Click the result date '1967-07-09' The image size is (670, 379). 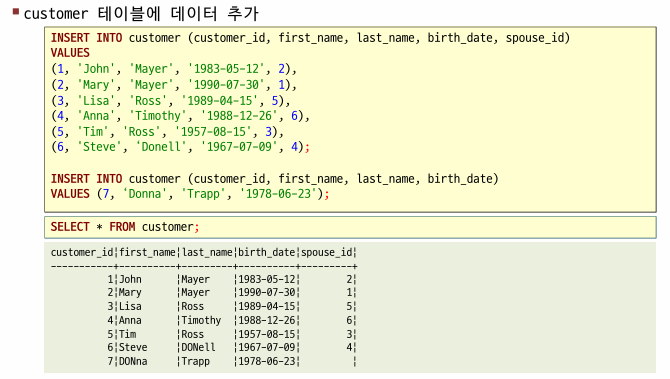point(267,347)
